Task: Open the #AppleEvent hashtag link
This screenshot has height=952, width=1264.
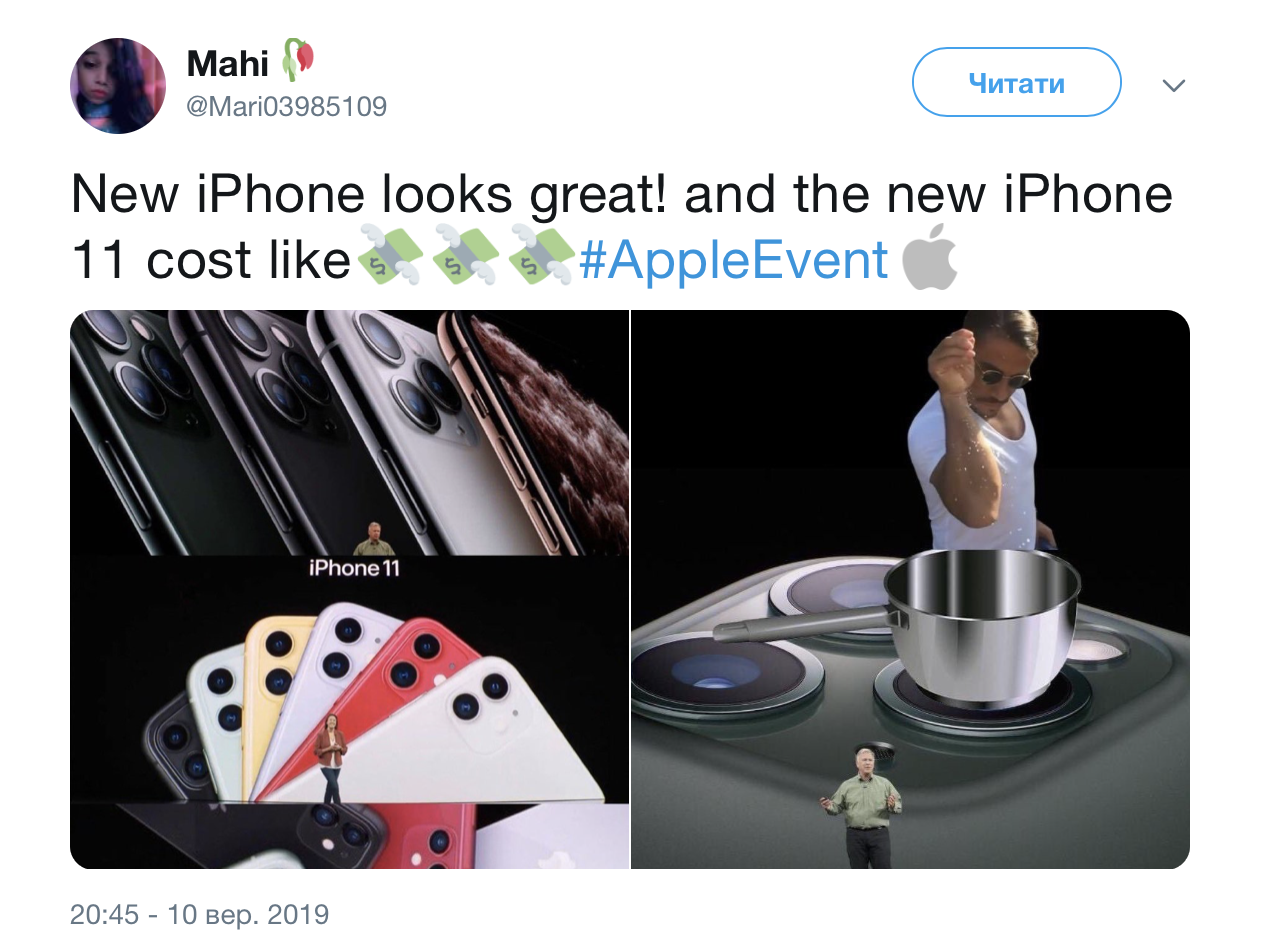Action: click(733, 260)
